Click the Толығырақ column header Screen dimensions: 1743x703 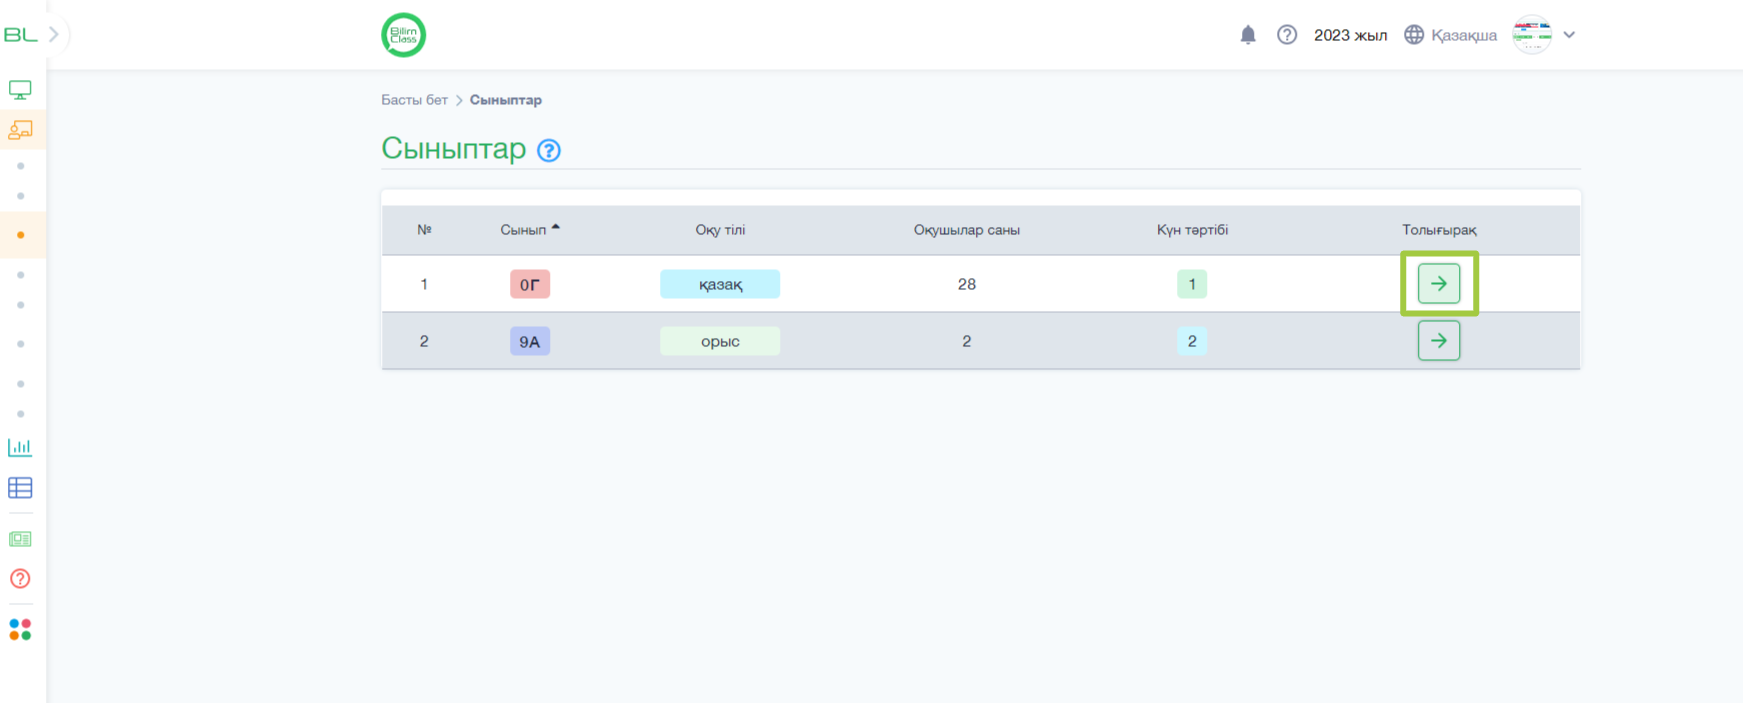point(1439,230)
